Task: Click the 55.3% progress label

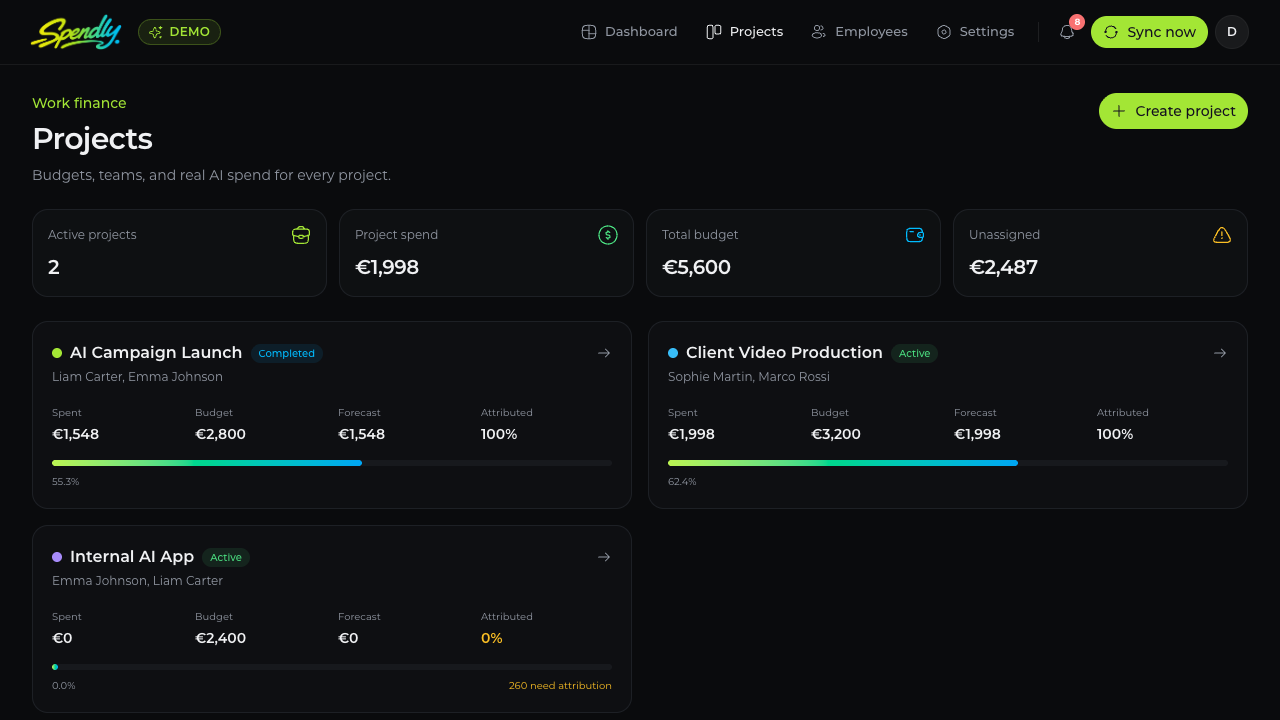Action: click(x=66, y=482)
